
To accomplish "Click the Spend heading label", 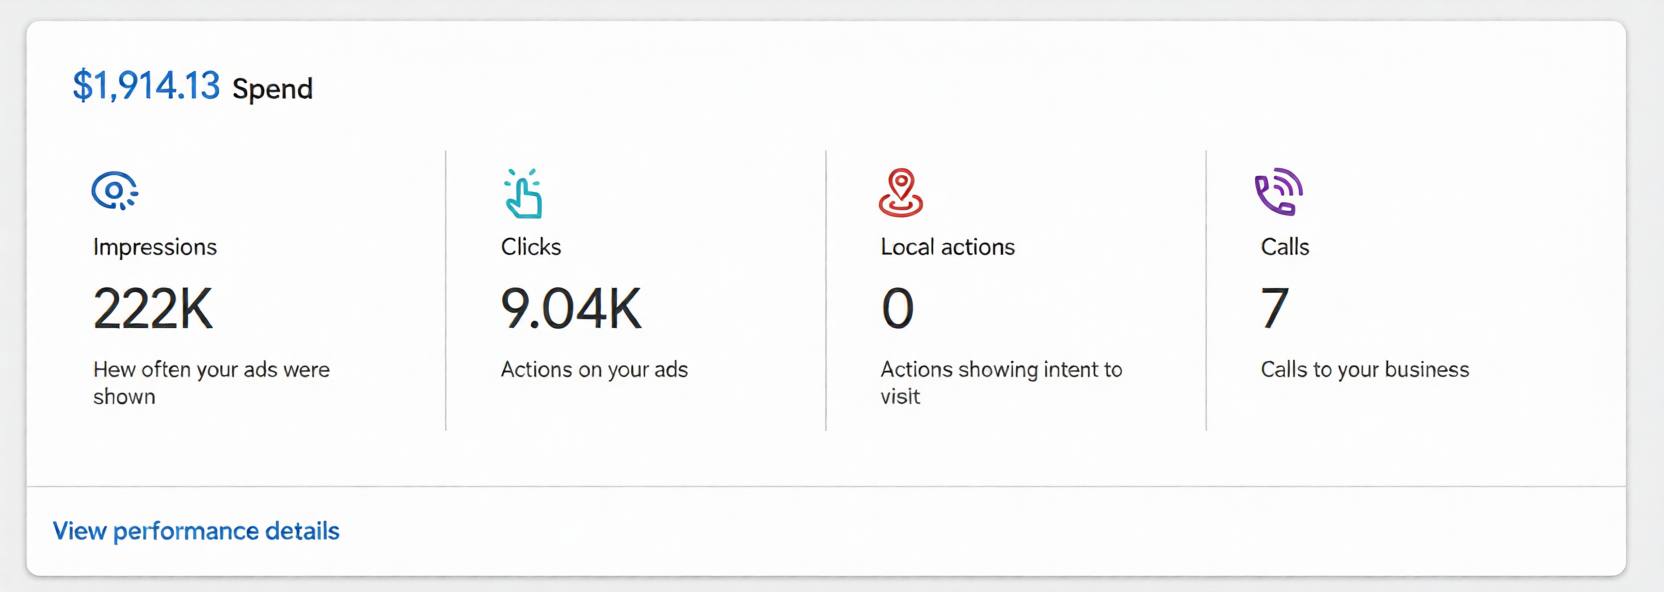I will pos(272,89).
